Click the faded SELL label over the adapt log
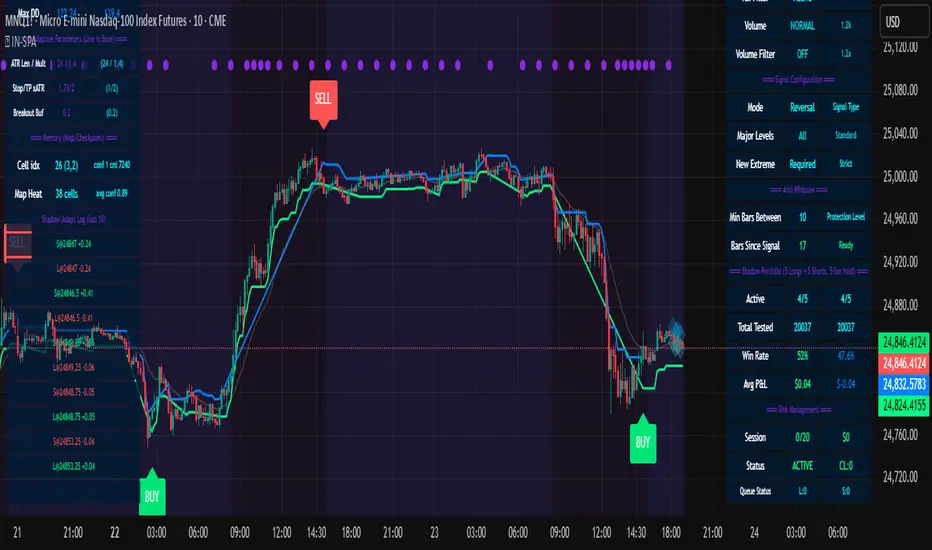 17,243
